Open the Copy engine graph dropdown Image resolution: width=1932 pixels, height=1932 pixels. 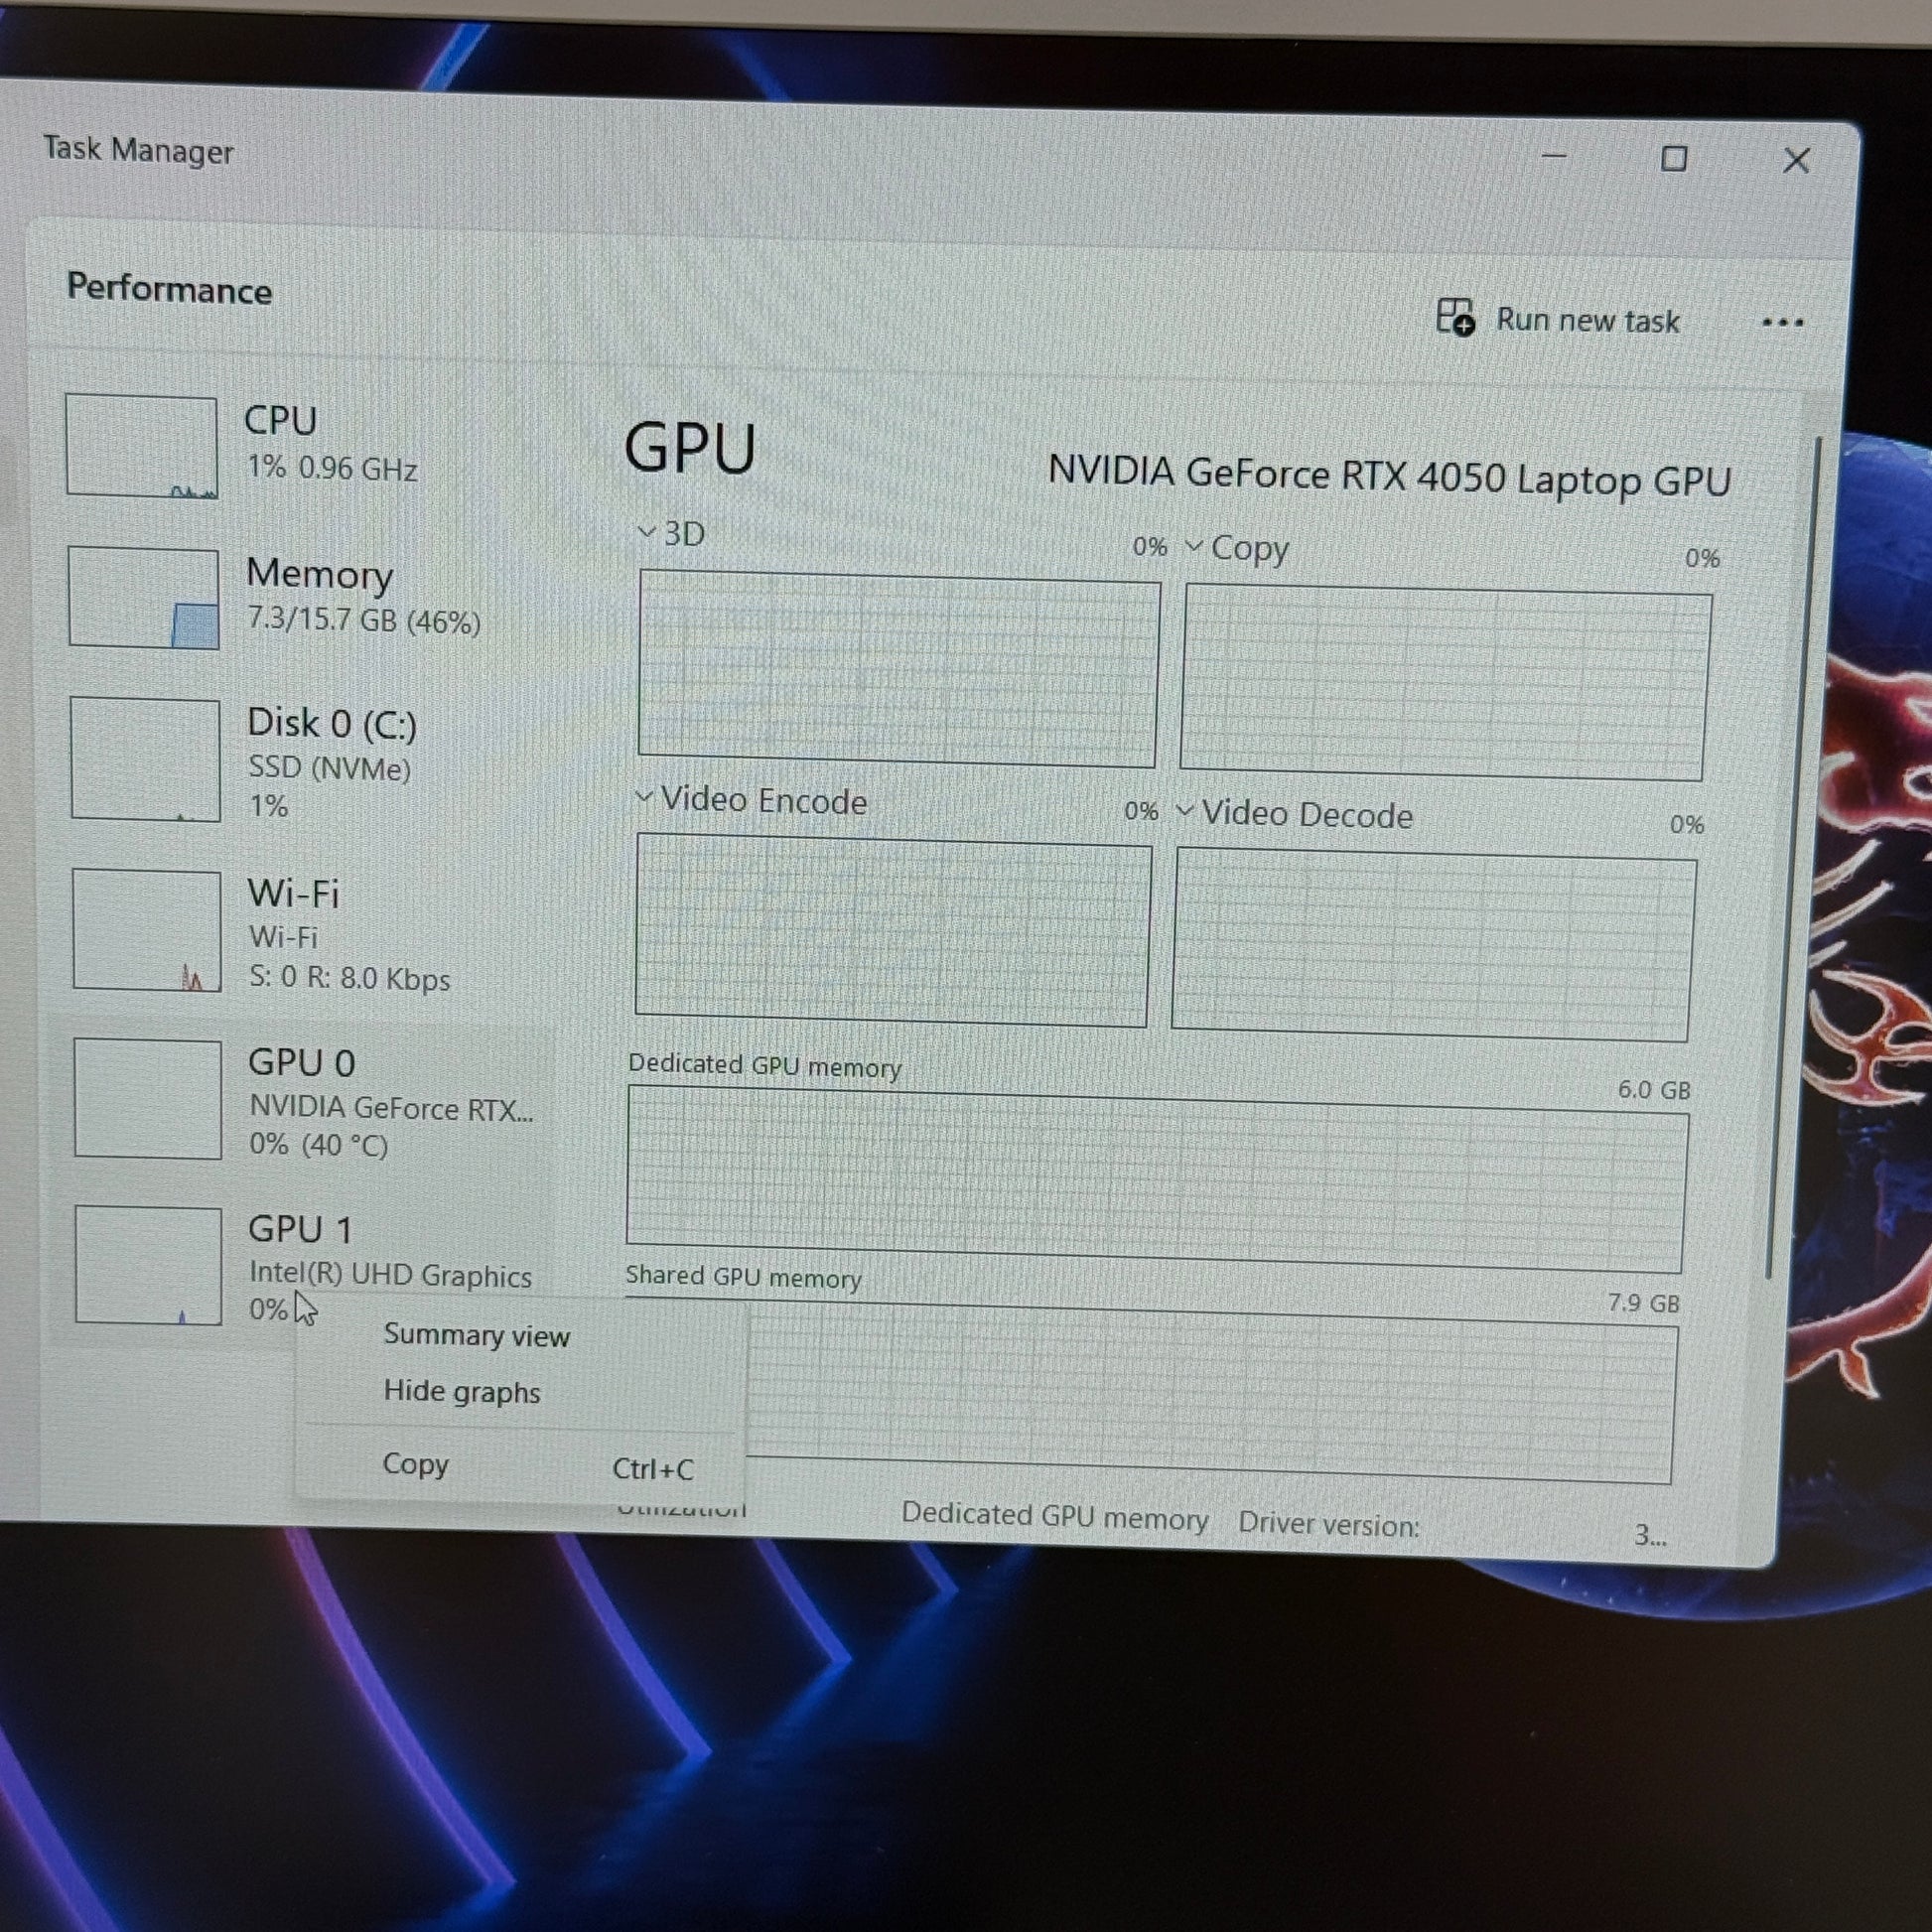click(1193, 546)
